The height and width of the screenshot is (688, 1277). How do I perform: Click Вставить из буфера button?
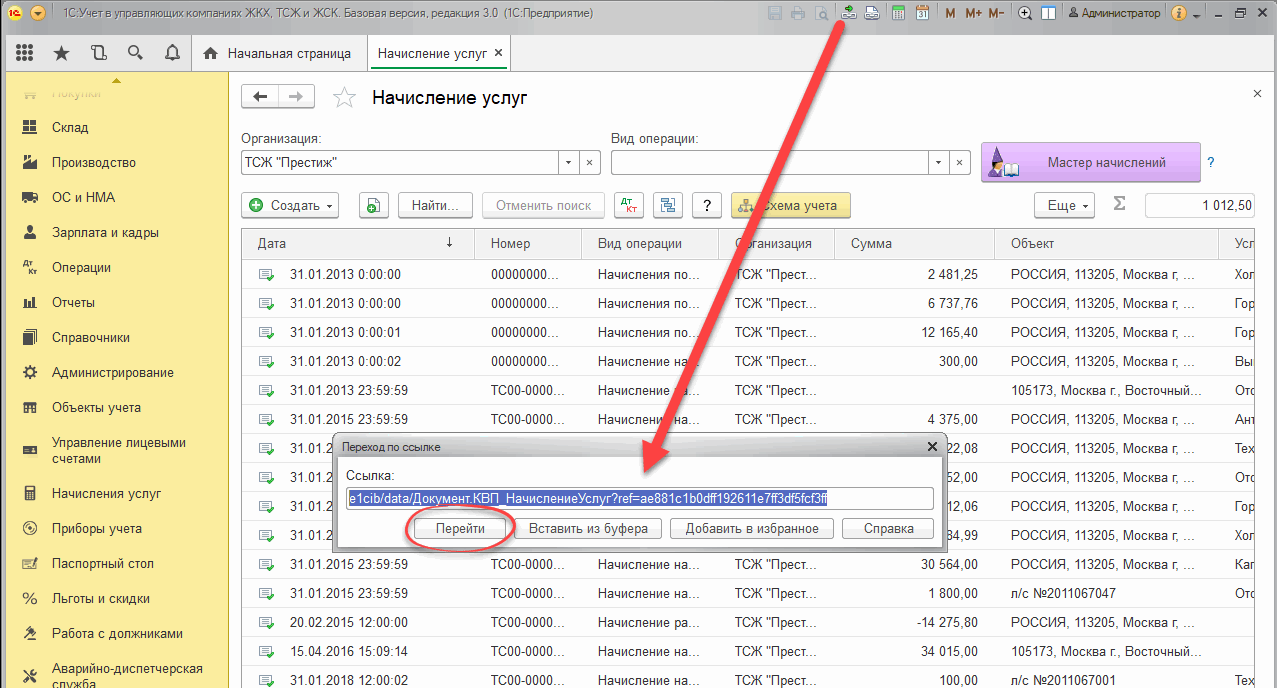(588, 528)
